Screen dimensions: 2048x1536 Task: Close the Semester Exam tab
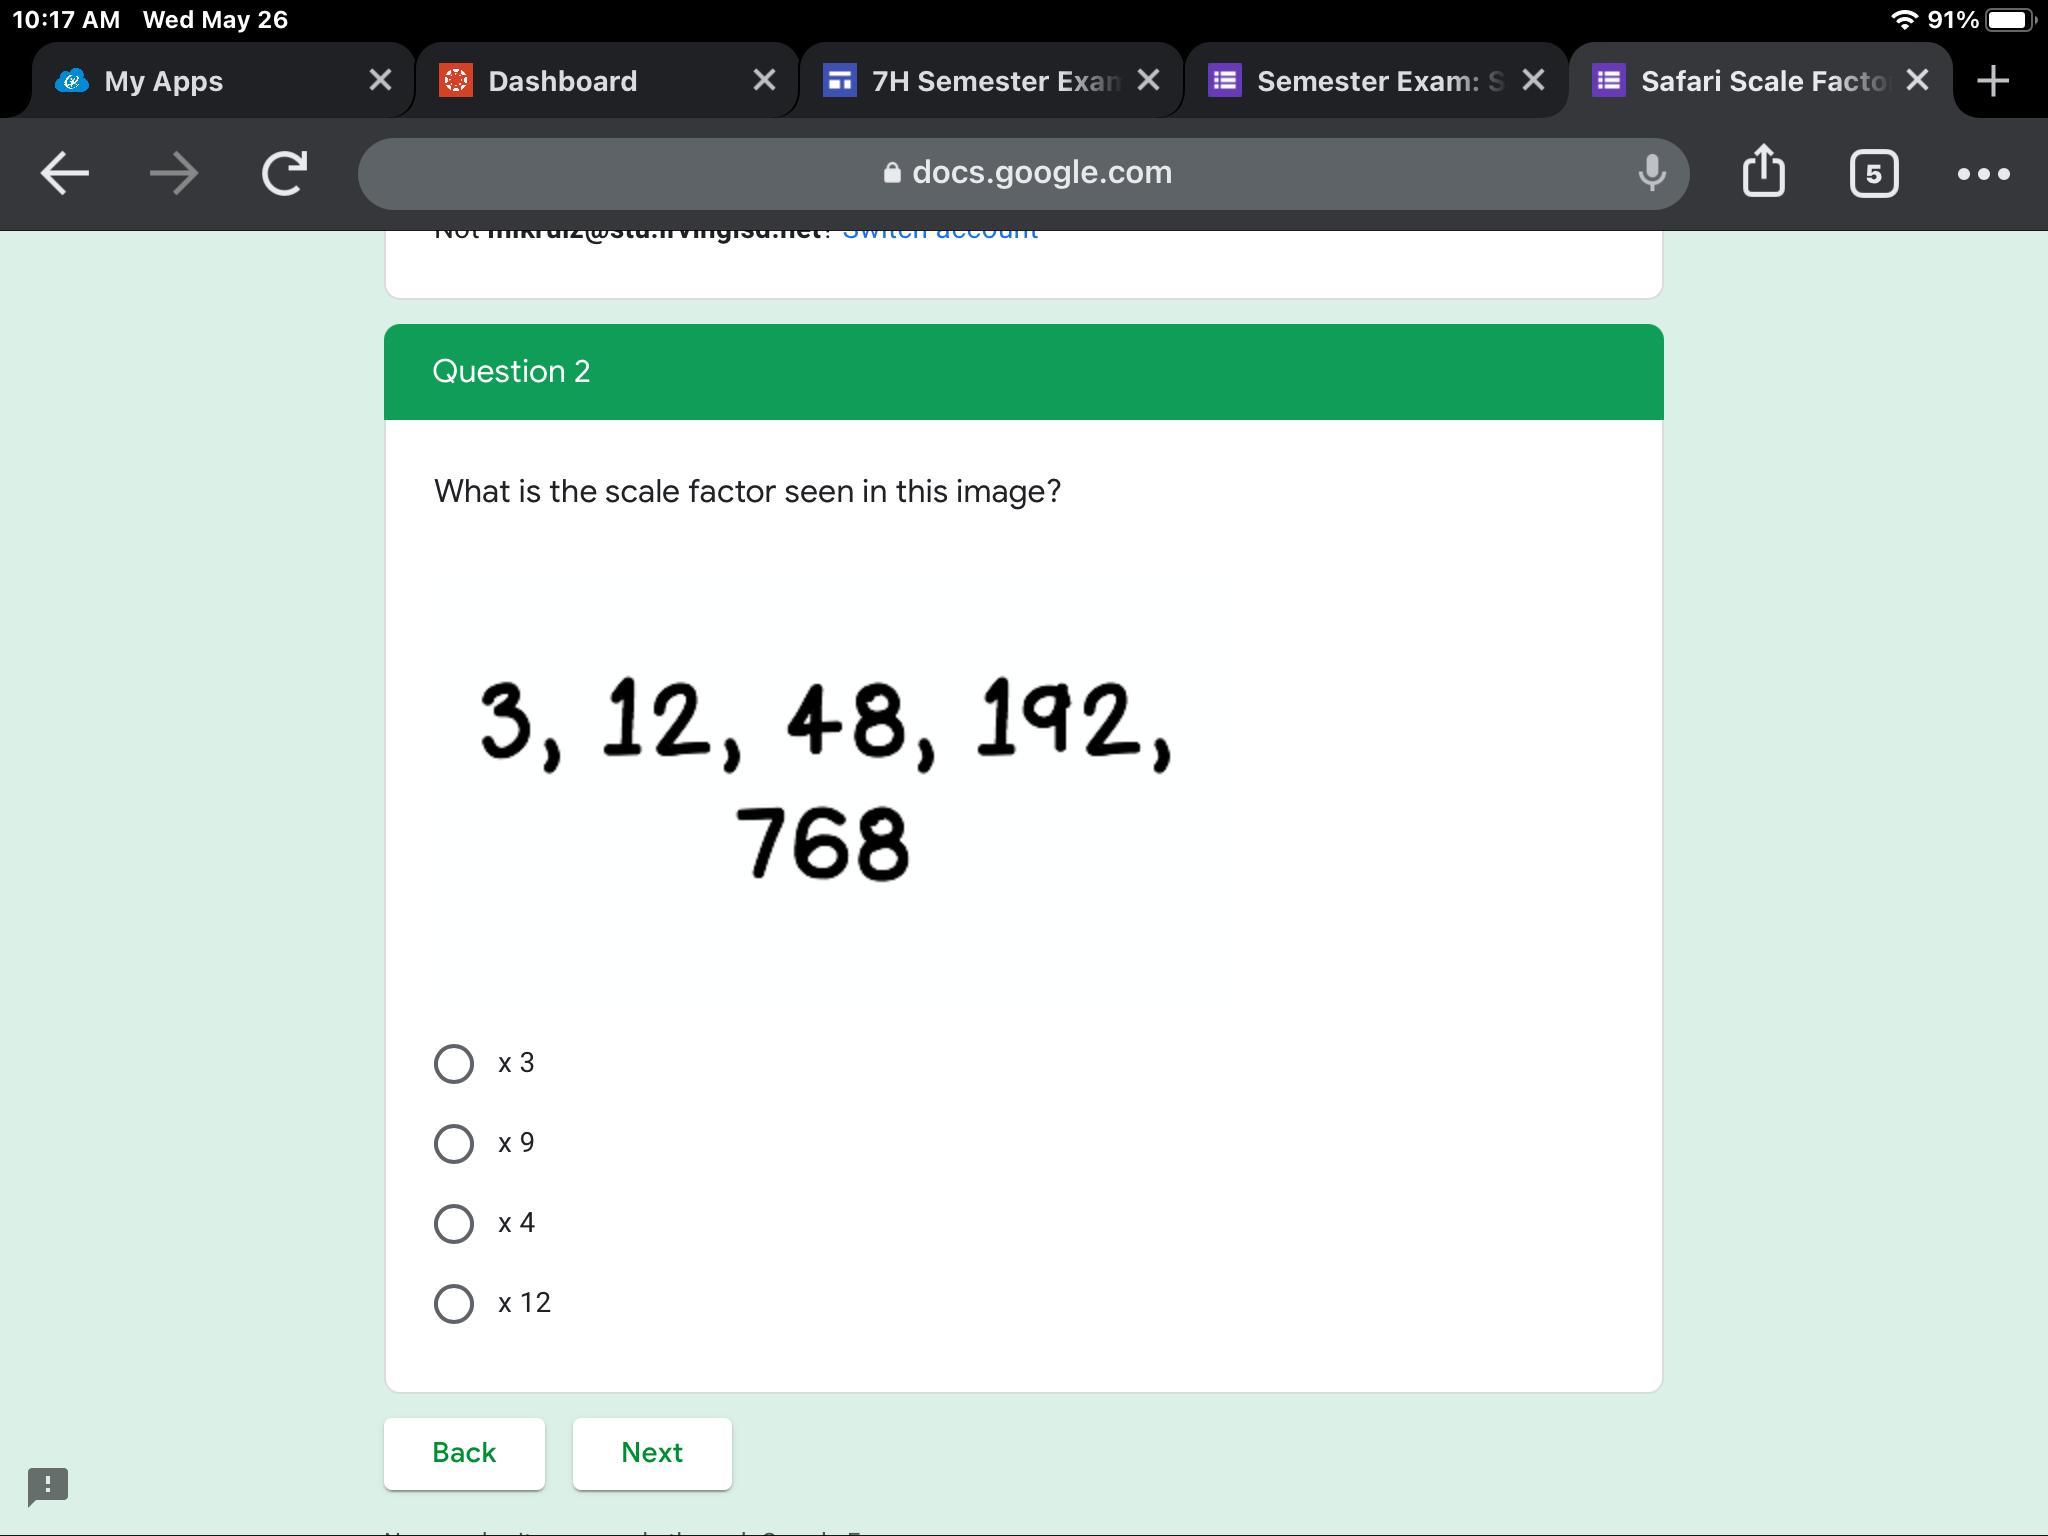point(1533,80)
